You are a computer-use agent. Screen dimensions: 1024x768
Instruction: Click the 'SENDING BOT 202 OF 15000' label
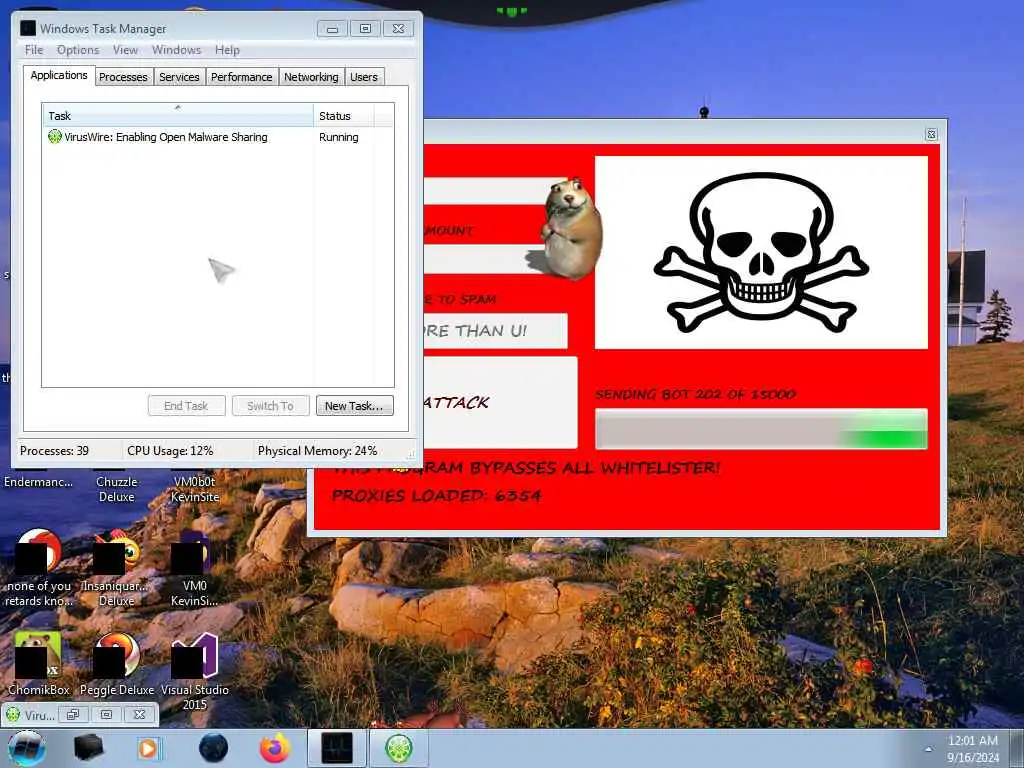click(x=696, y=394)
